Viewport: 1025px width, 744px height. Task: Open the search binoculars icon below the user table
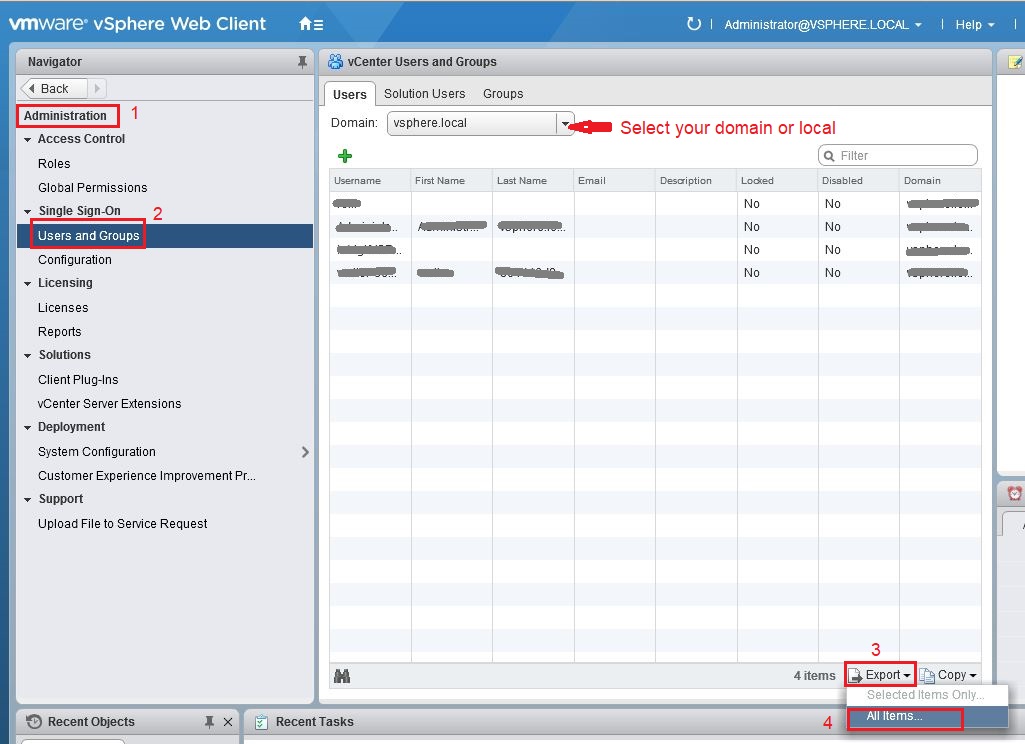click(x=343, y=675)
